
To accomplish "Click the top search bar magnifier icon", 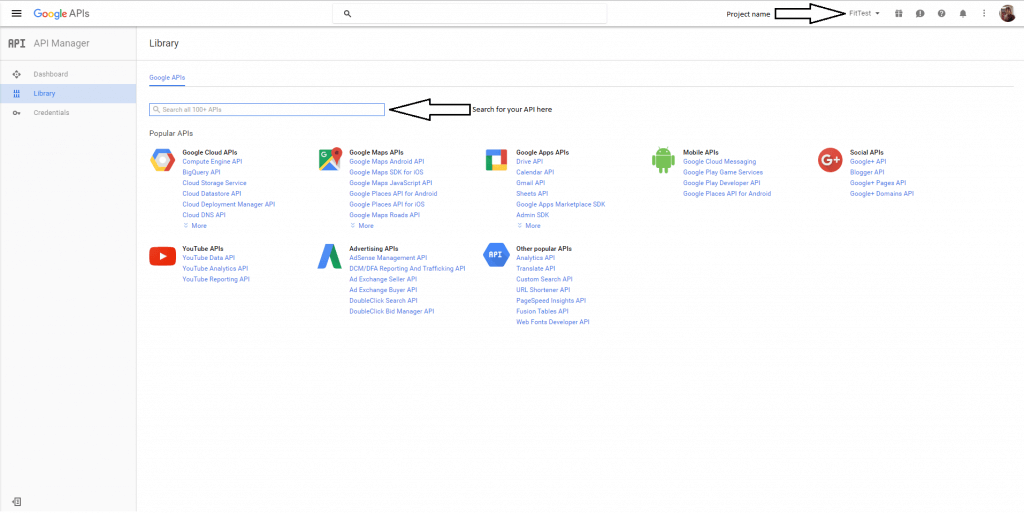I will tap(347, 13).
